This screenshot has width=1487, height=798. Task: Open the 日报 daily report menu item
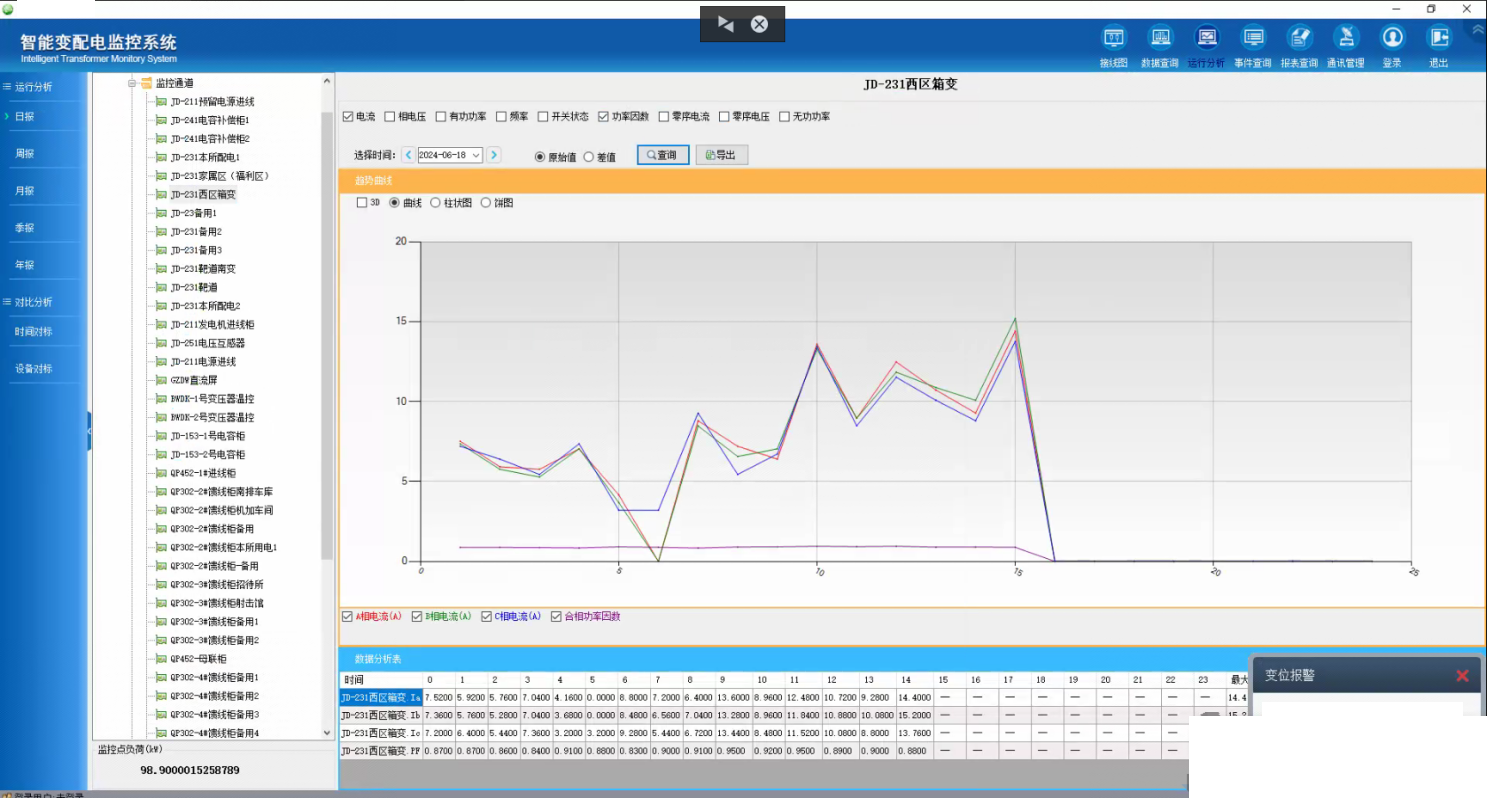coord(24,116)
